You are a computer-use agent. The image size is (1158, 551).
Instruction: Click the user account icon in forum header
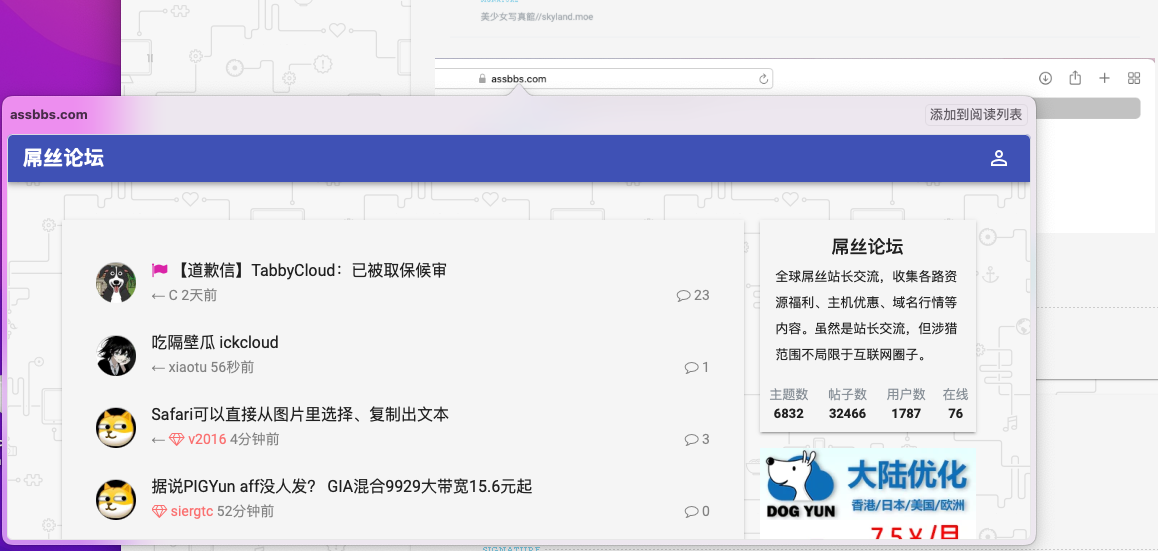point(998,158)
